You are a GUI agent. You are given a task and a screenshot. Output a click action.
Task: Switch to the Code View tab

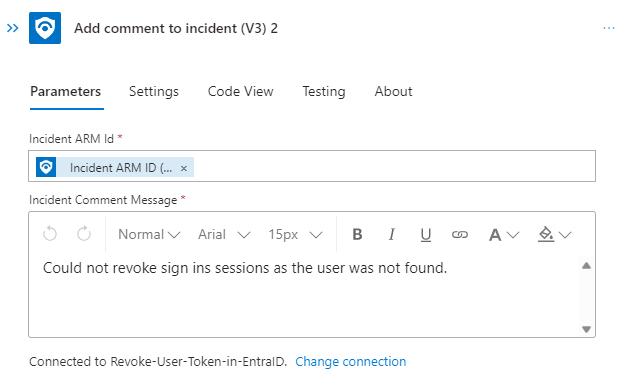[240, 91]
